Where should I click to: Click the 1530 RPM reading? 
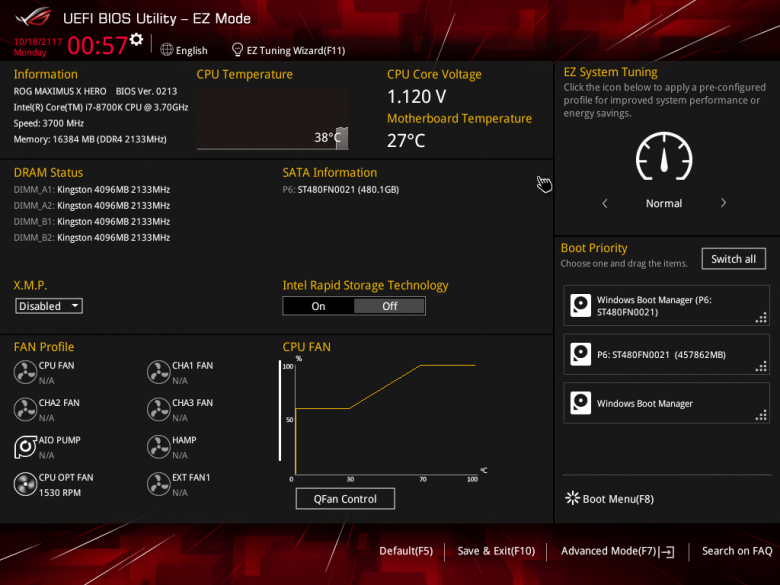[60, 492]
